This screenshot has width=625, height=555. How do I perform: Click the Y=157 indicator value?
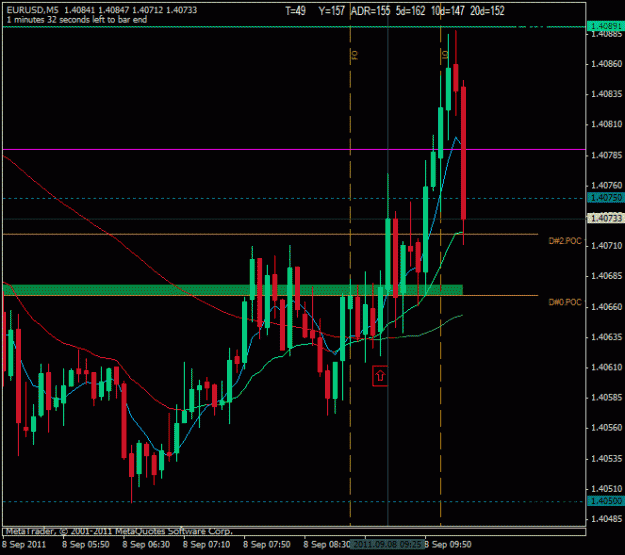331,11
